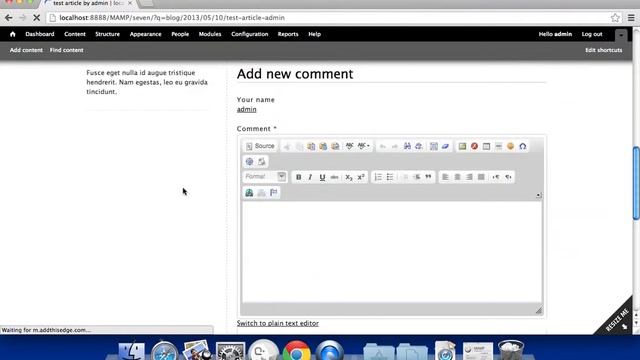Click the Increase Indent icon
The image size is (640, 360).
pos(416,177)
